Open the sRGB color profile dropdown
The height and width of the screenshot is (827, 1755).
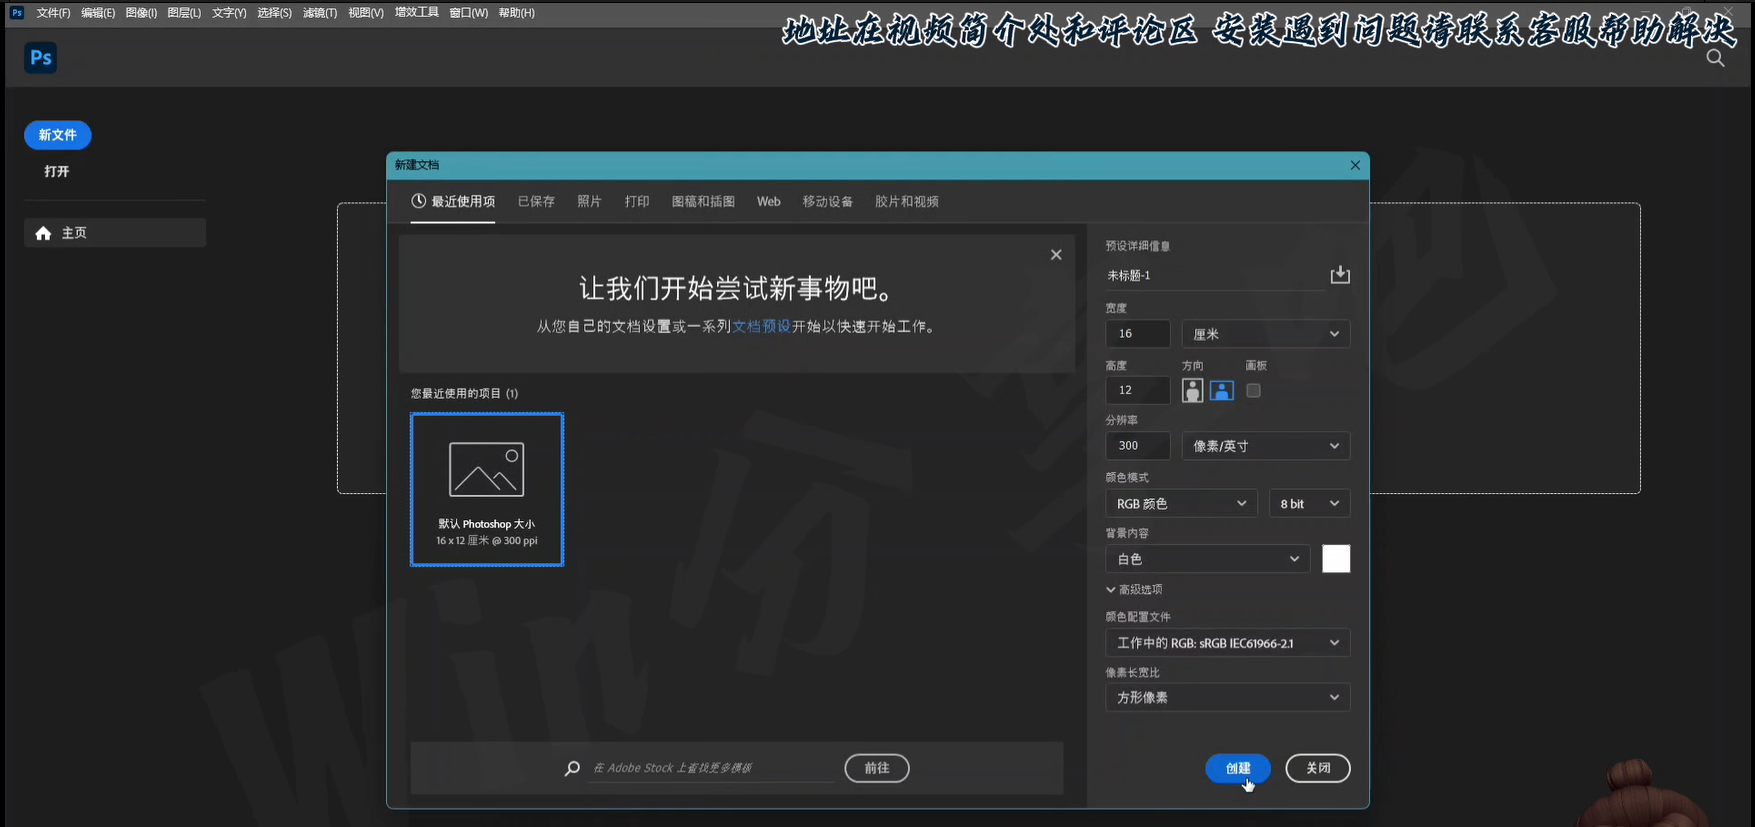point(1228,643)
